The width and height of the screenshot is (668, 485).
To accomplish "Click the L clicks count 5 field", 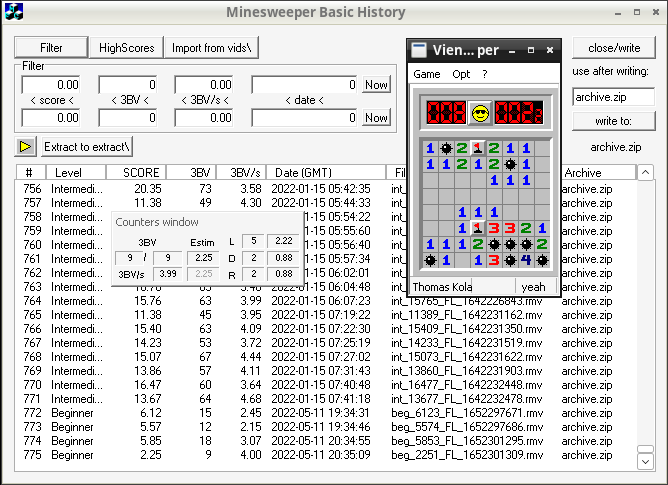I will 253,241.
